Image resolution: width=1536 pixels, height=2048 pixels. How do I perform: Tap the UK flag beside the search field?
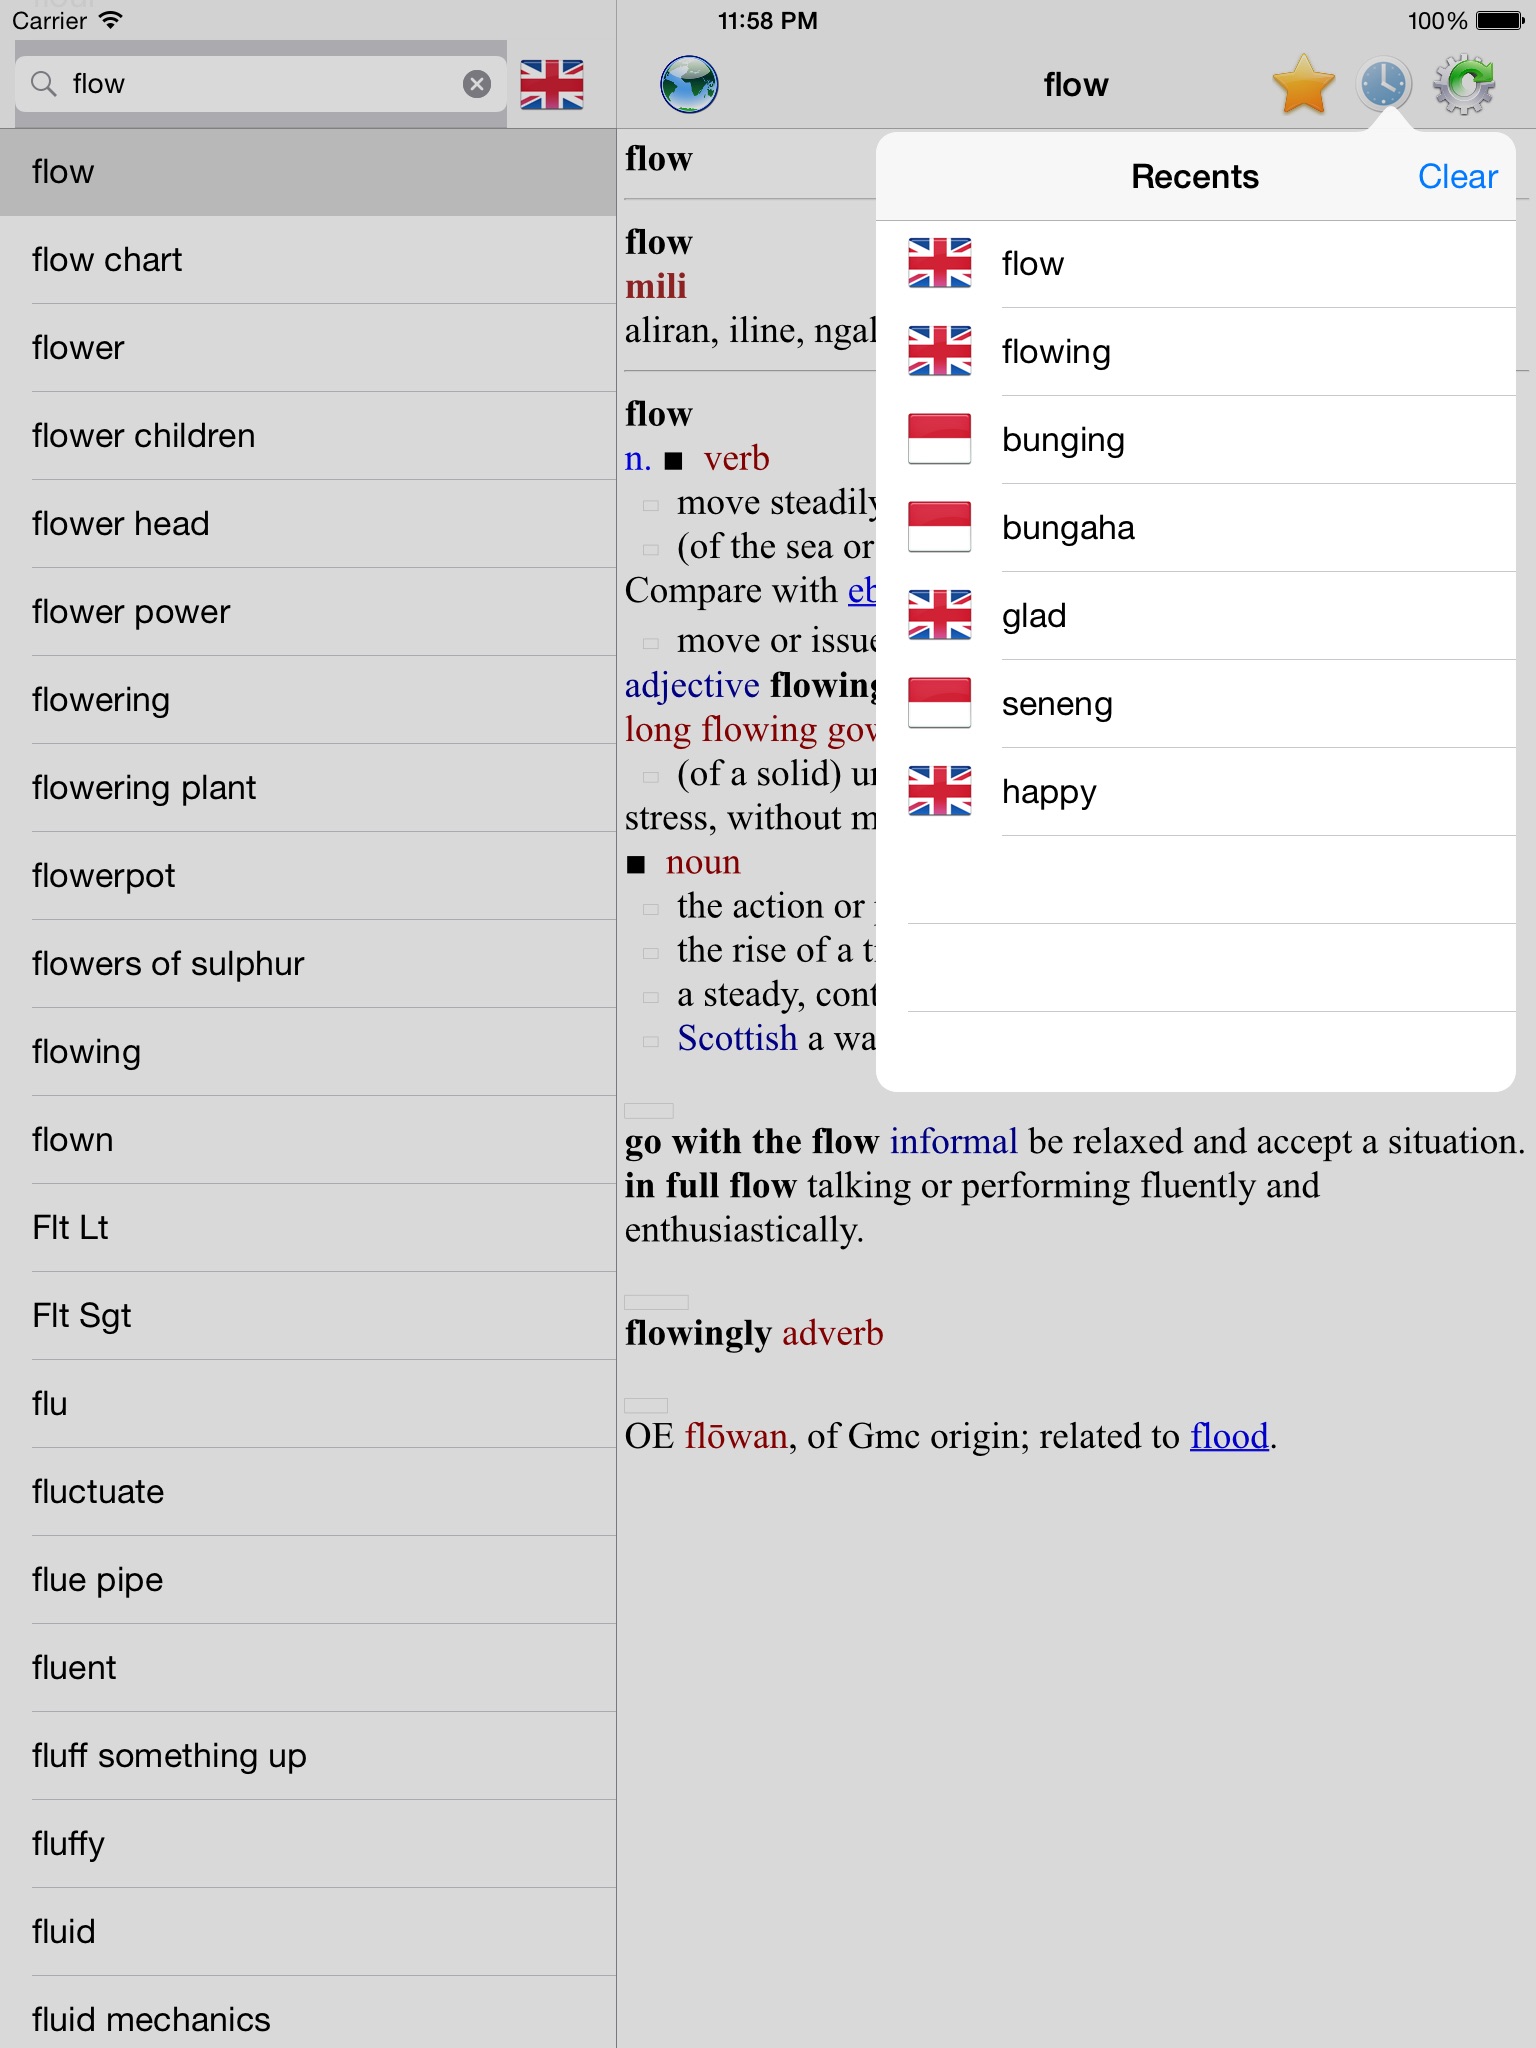[x=552, y=85]
